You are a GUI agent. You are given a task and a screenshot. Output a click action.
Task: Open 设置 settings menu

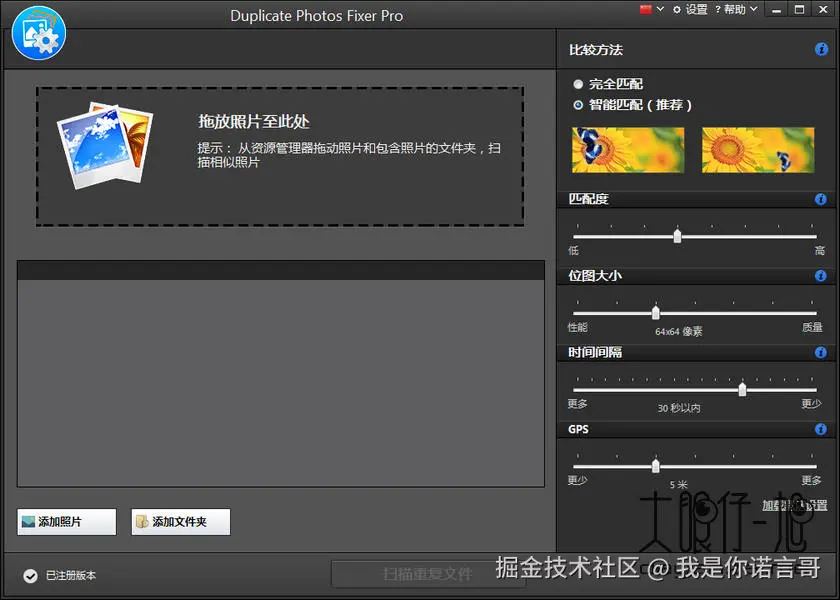tap(691, 9)
